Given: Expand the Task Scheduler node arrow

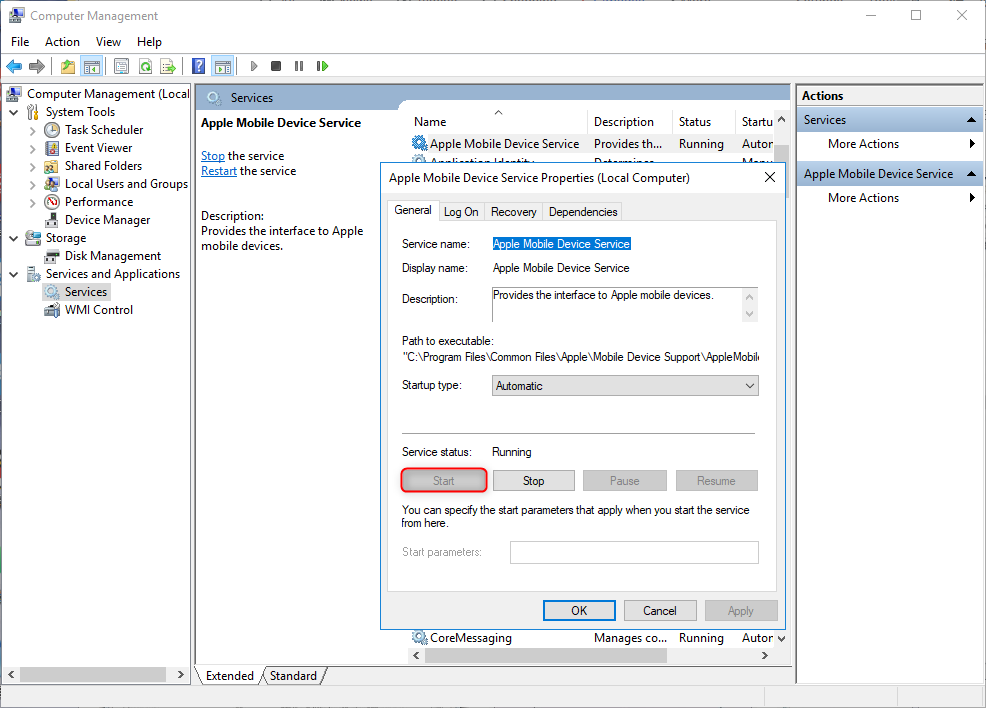Looking at the screenshot, I should [33, 131].
